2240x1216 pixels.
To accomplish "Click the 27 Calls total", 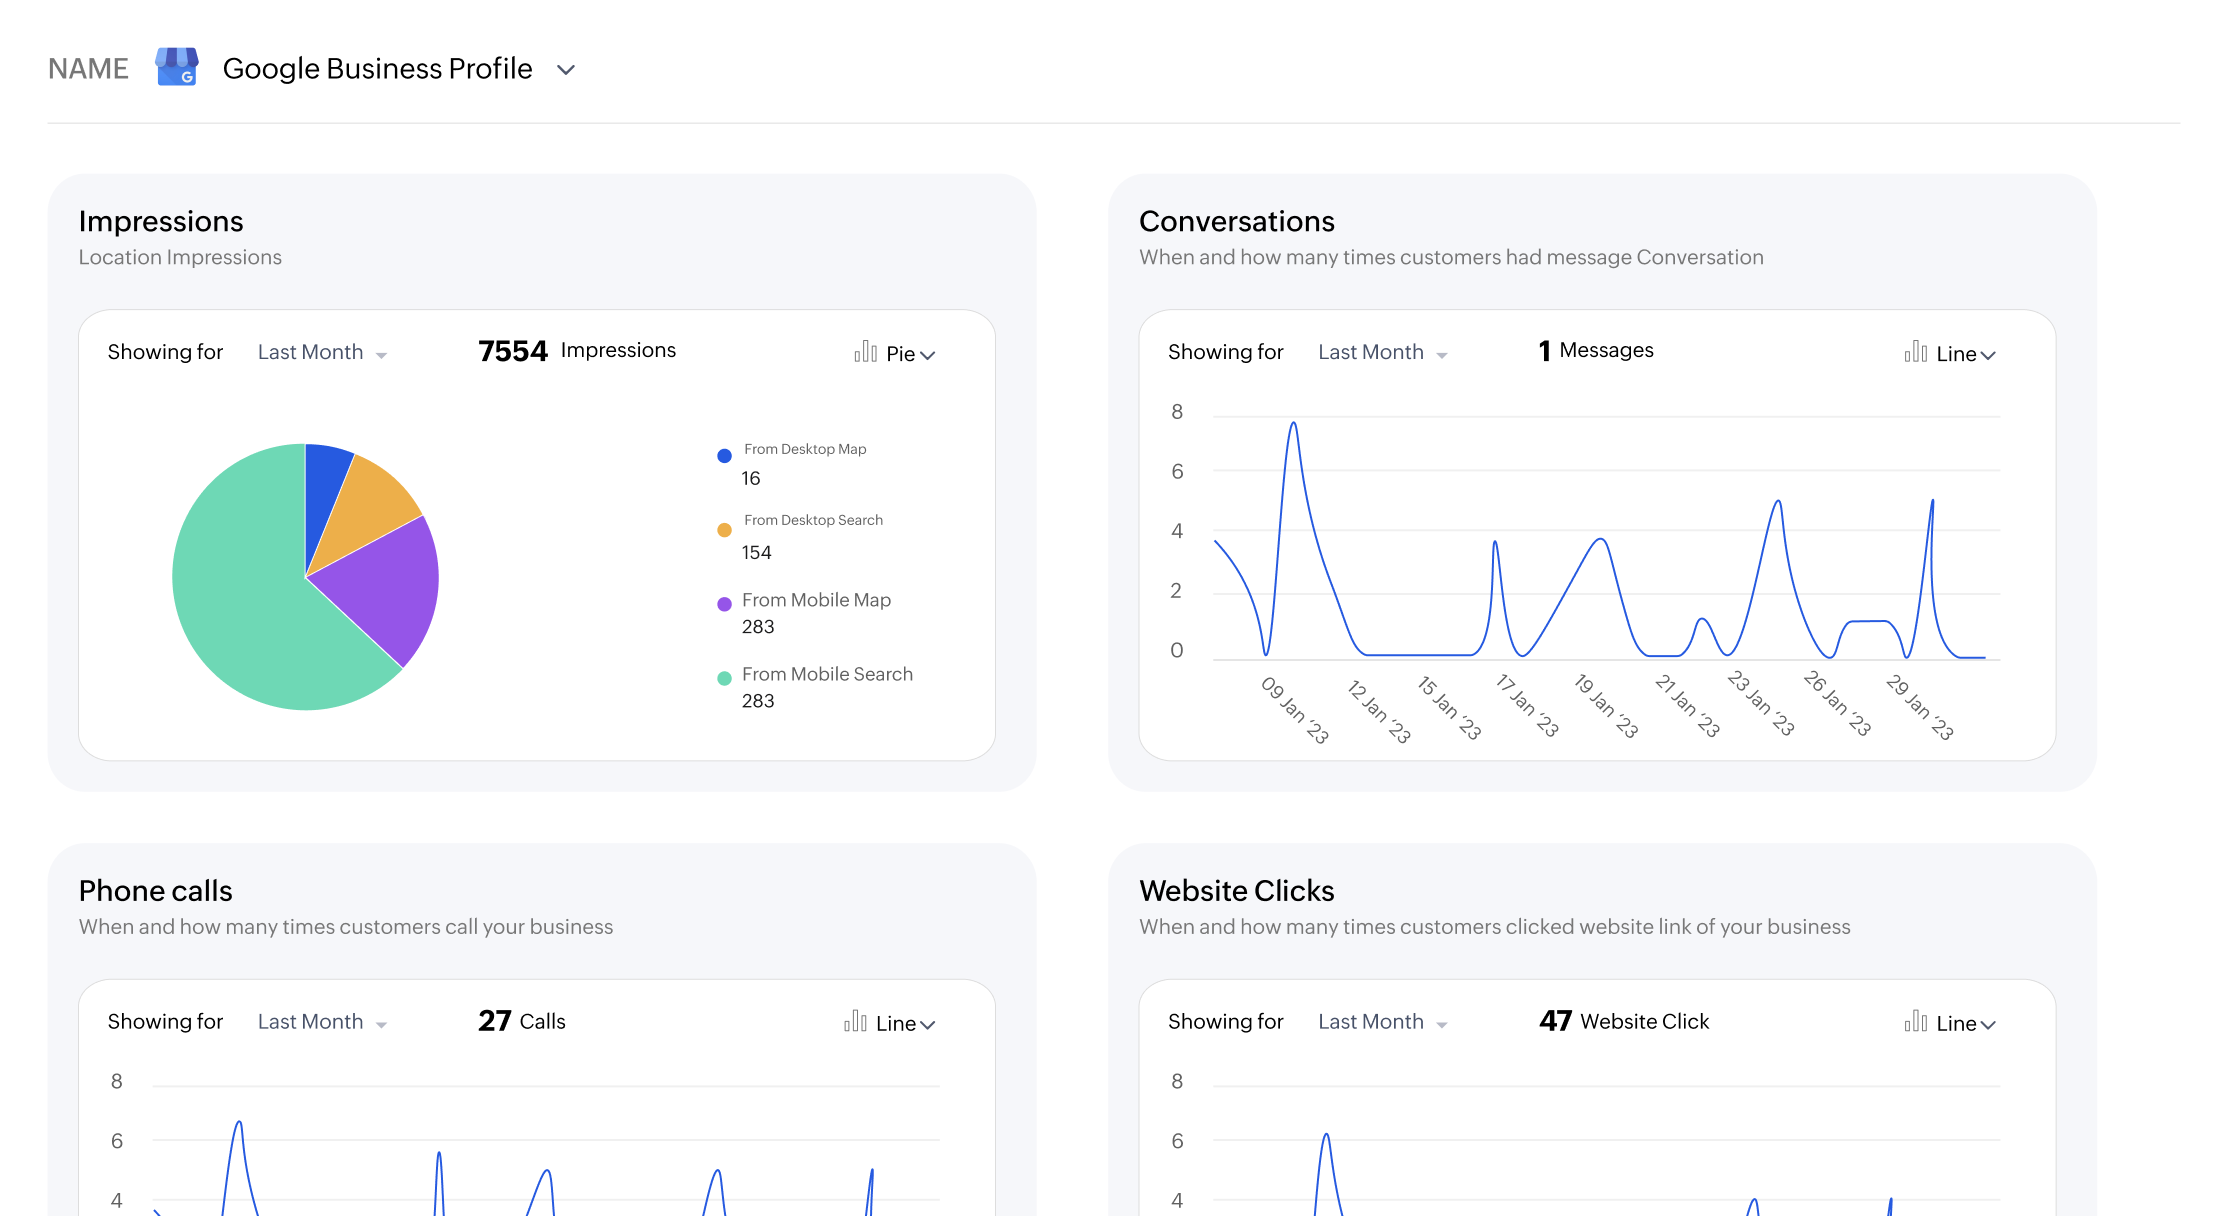I will [522, 1021].
